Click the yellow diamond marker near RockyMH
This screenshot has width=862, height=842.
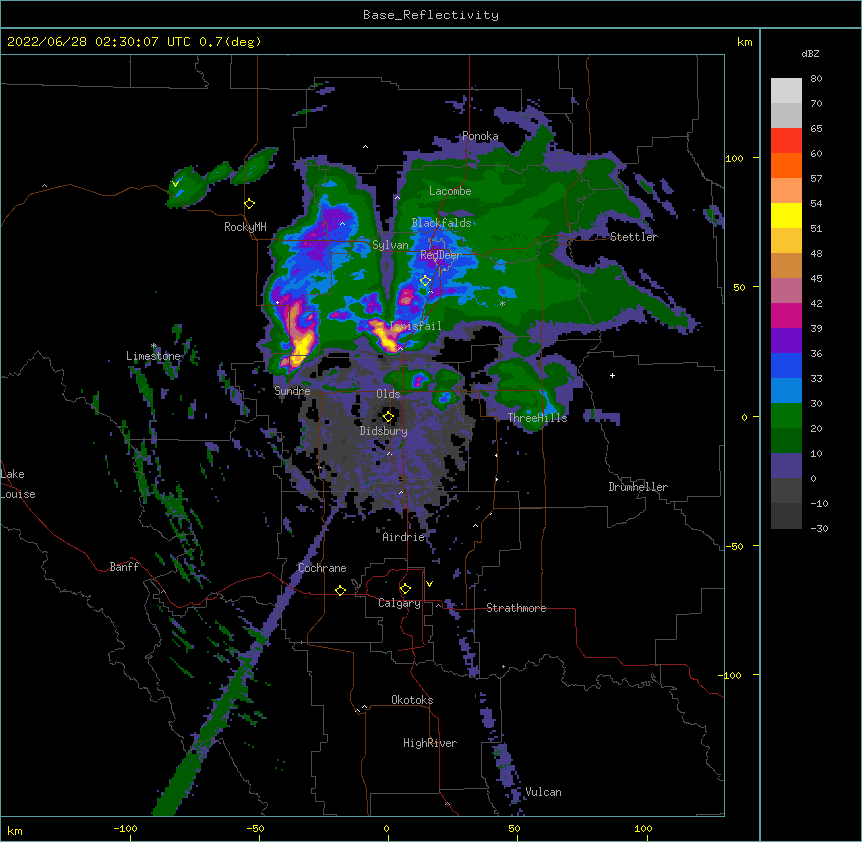click(250, 204)
